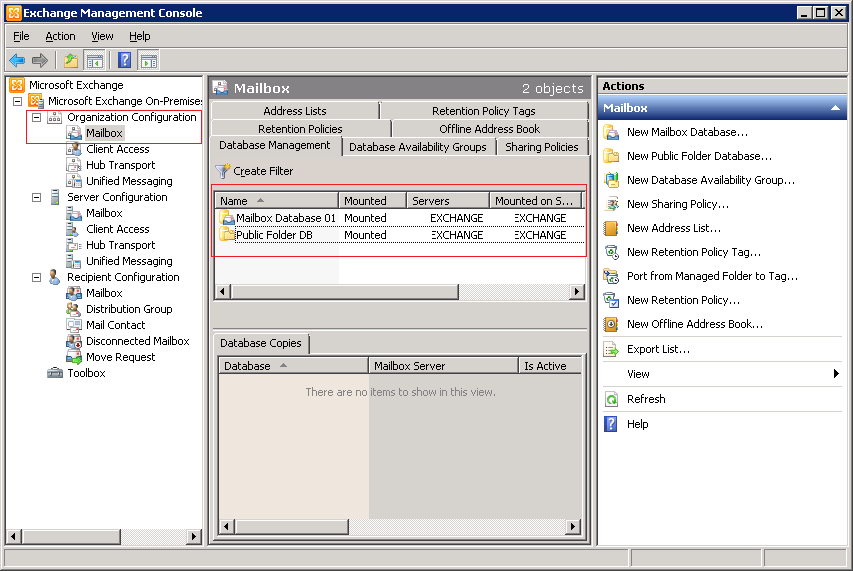This screenshot has height=571, width=853.
Task: Collapse the Organization Configuration node
Action: 36,117
